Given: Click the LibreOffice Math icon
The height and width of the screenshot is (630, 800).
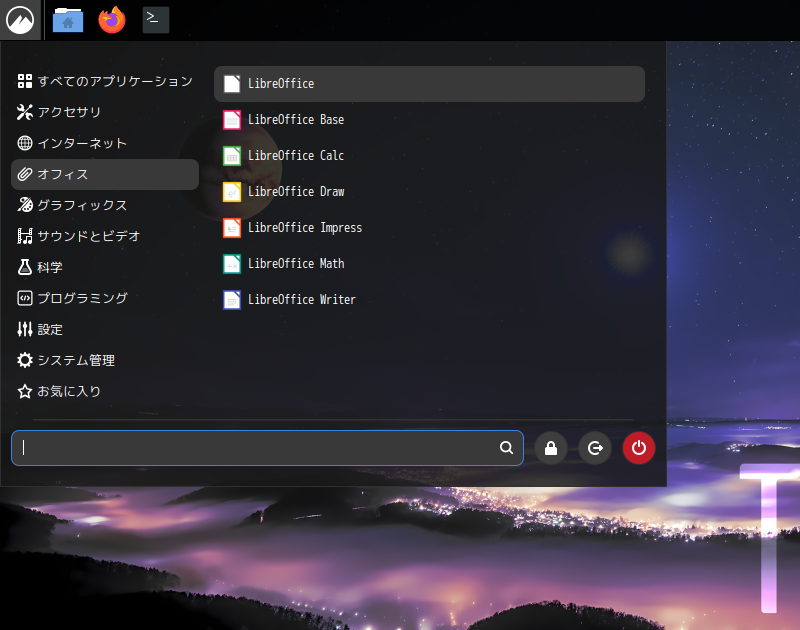Looking at the screenshot, I should pyautogui.click(x=232, y=264).
